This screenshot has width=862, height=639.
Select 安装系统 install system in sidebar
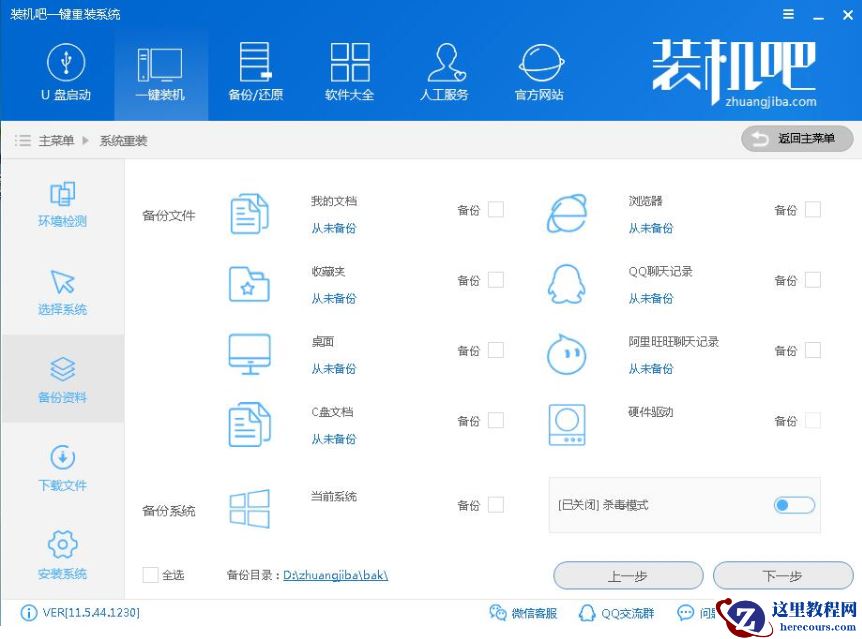point(62,555)
